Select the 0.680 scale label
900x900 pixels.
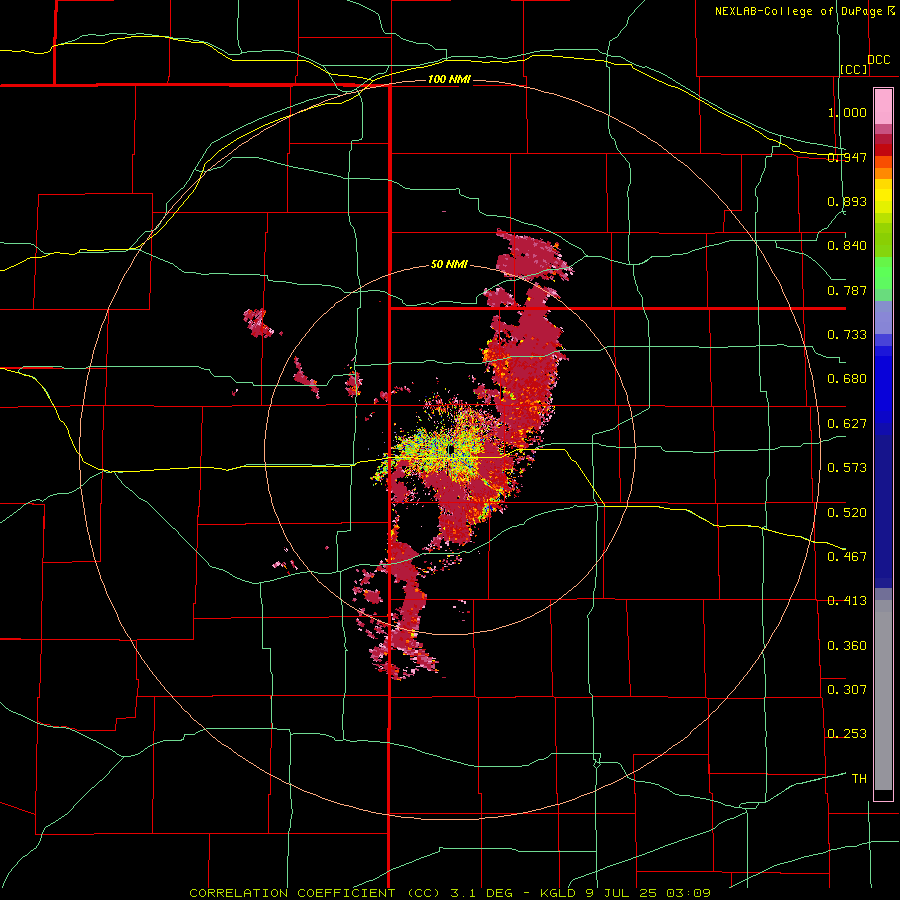click(847, 379)
